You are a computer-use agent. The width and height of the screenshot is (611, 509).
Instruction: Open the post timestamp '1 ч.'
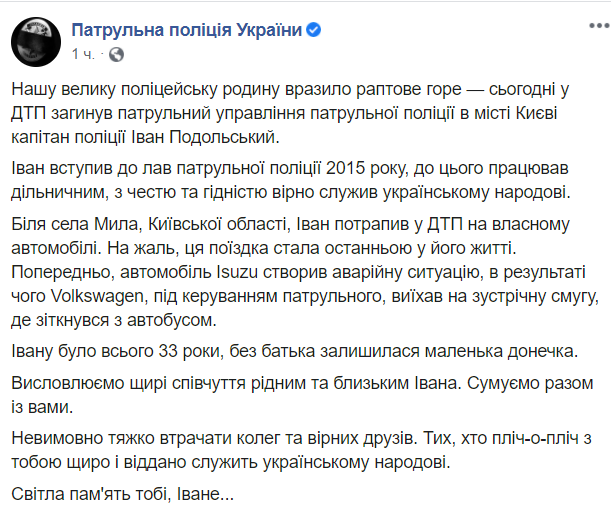point(83,51)
